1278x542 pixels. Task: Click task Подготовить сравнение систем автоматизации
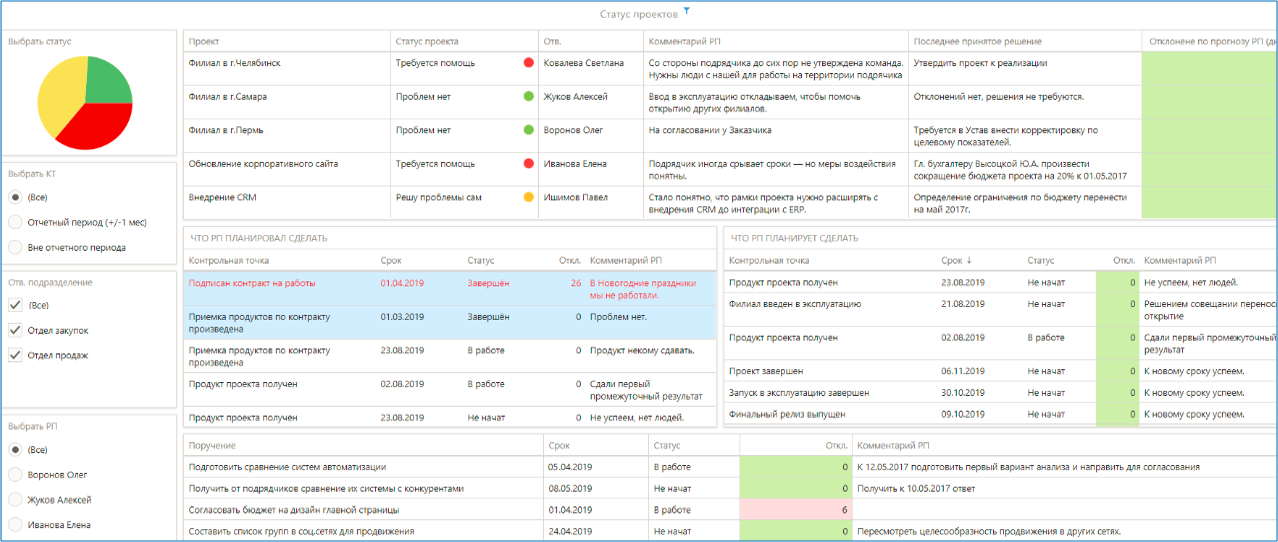287,467
